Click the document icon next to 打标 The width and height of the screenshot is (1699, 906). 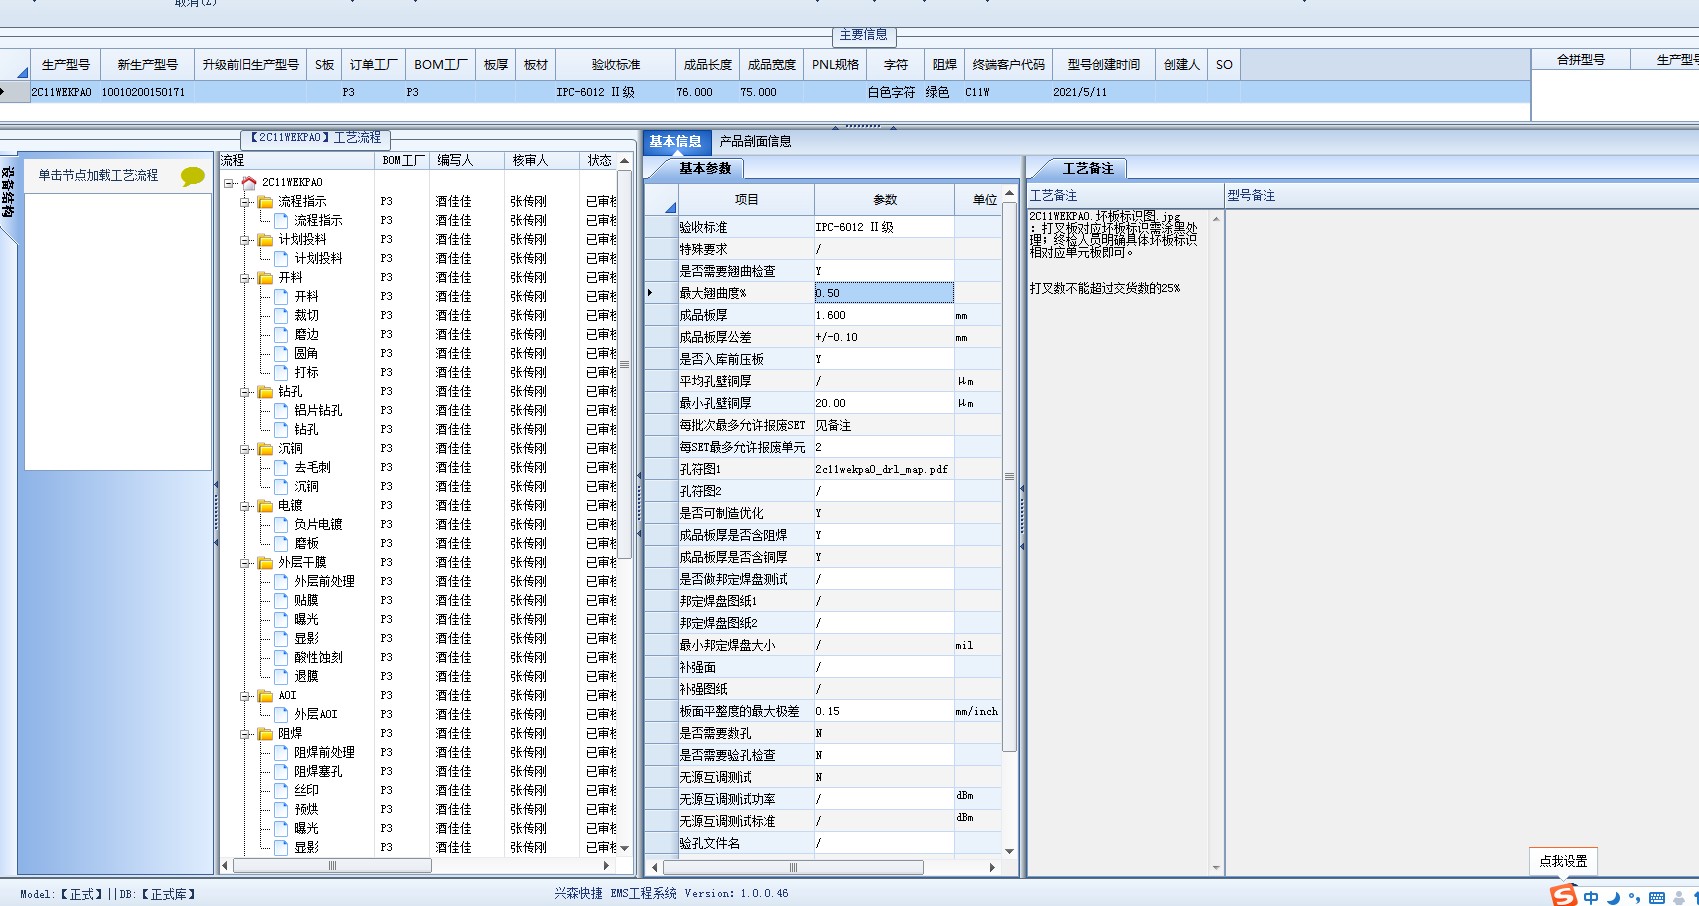[282, 372]
